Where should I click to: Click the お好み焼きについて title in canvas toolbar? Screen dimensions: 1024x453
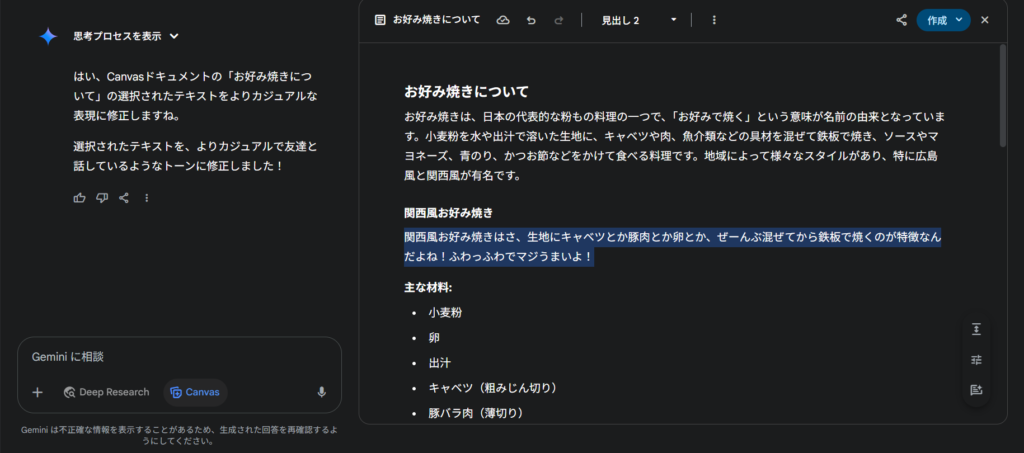coord(436,20)
